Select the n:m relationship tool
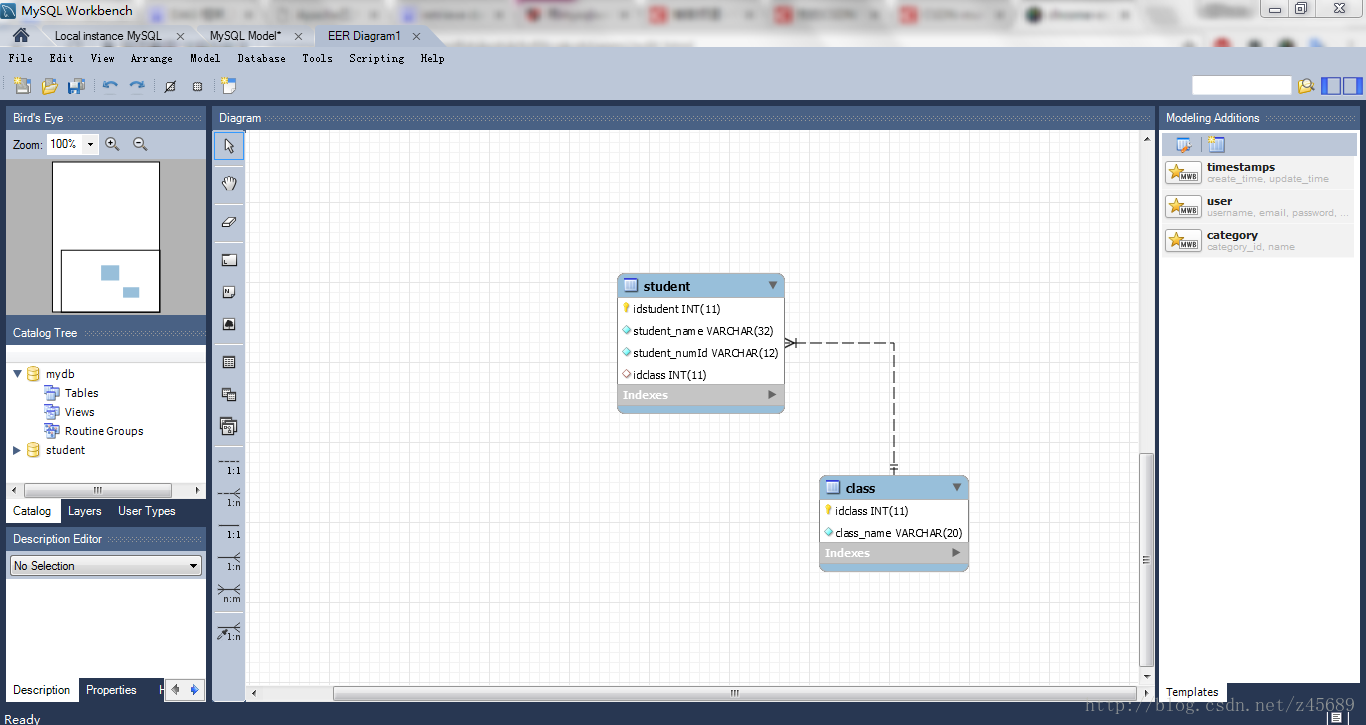1366x725 pixels. click(230, 593)
